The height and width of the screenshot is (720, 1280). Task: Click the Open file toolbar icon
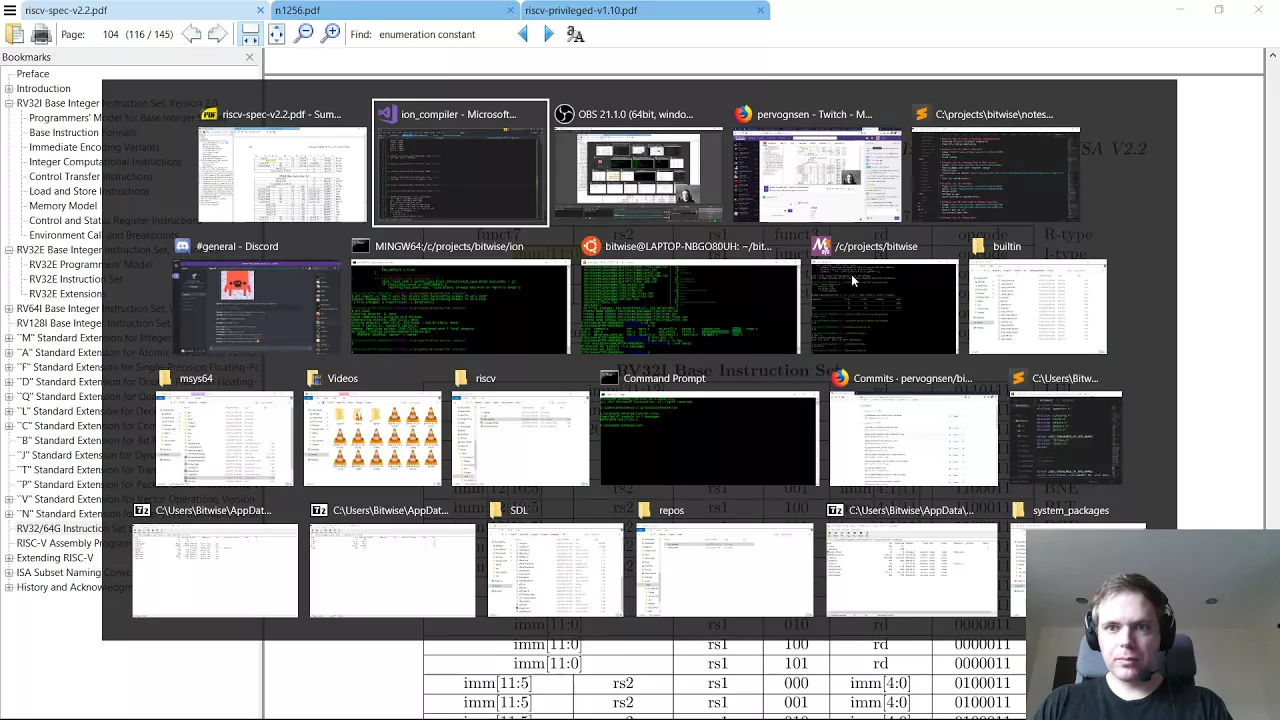click(x=14, y=34)
